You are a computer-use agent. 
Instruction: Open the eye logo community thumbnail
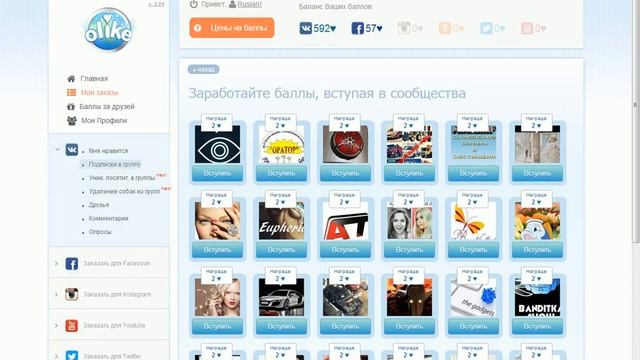(x=217, y=144)
